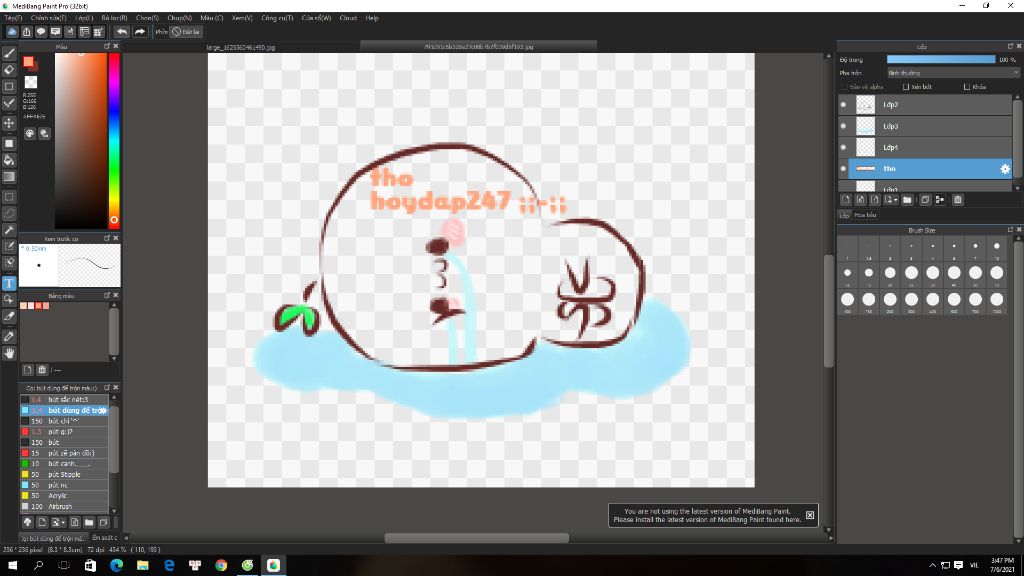The width and height of the screenshot is (1024, 576).
Task: Undock the Xem trước cọ preview panel
Action: [x=106, y=238]
